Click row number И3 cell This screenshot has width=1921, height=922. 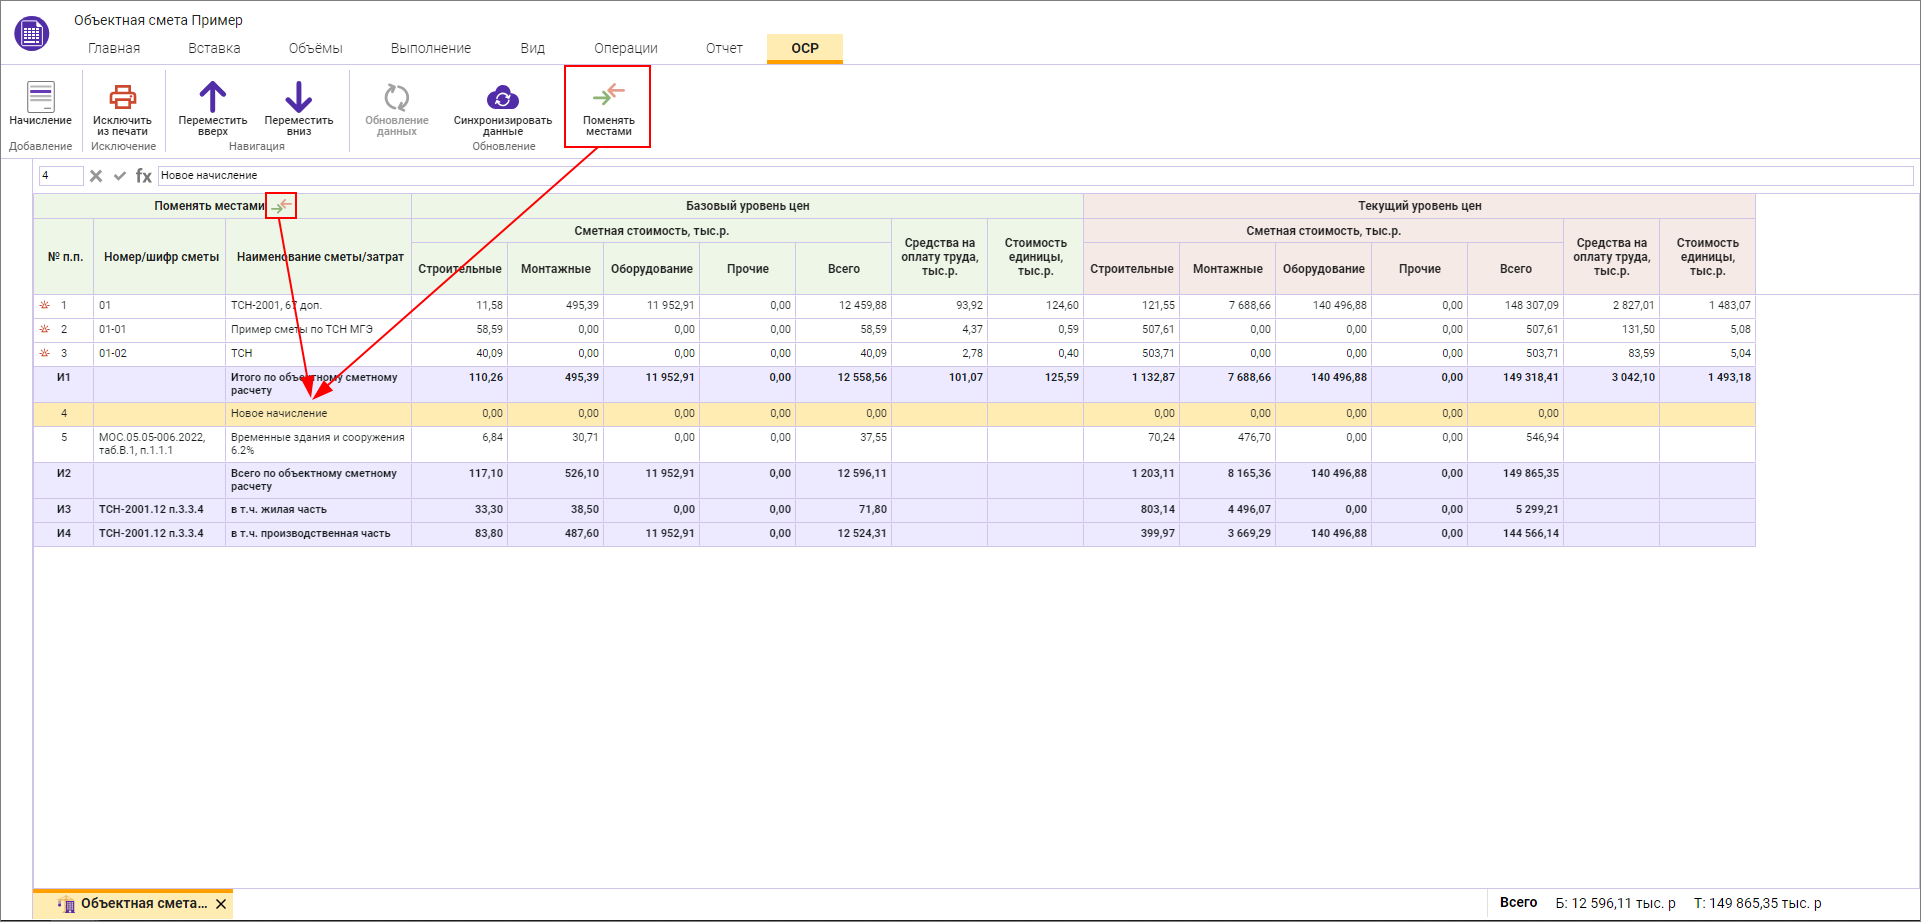coord(64,509)
